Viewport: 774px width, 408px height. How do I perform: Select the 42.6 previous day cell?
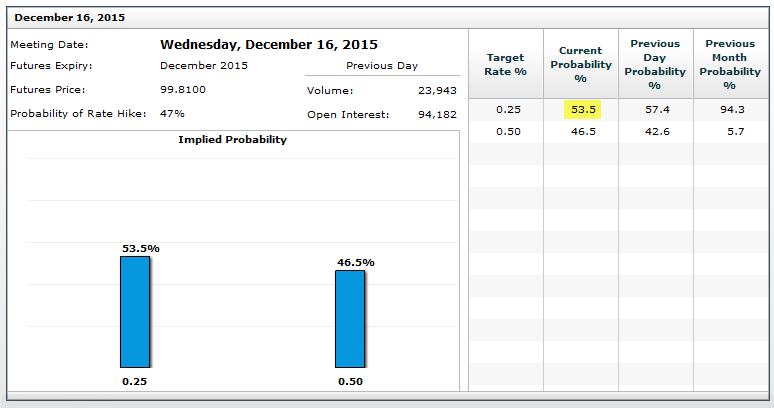(x=658, y=132)
